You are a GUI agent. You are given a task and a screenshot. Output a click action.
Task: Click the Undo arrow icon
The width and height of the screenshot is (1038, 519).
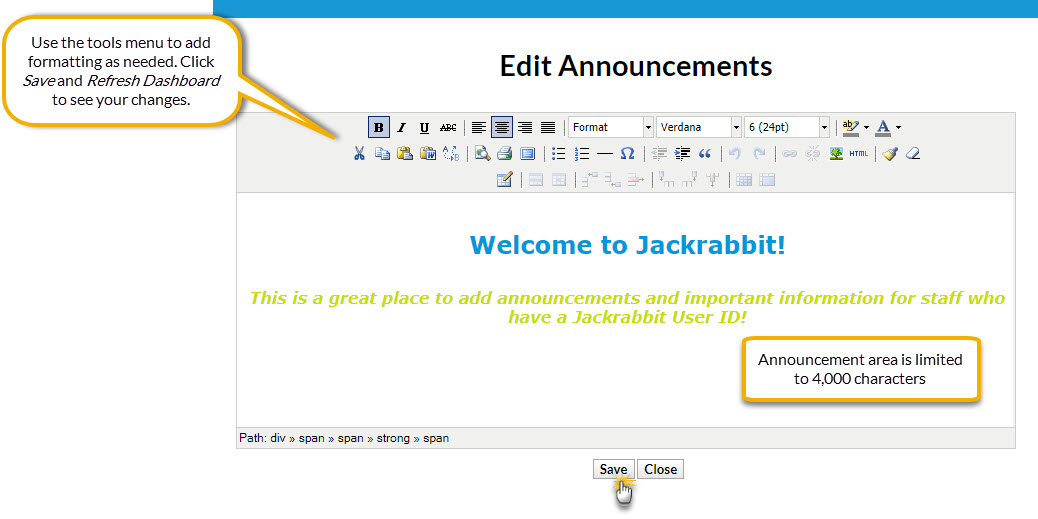735,154
